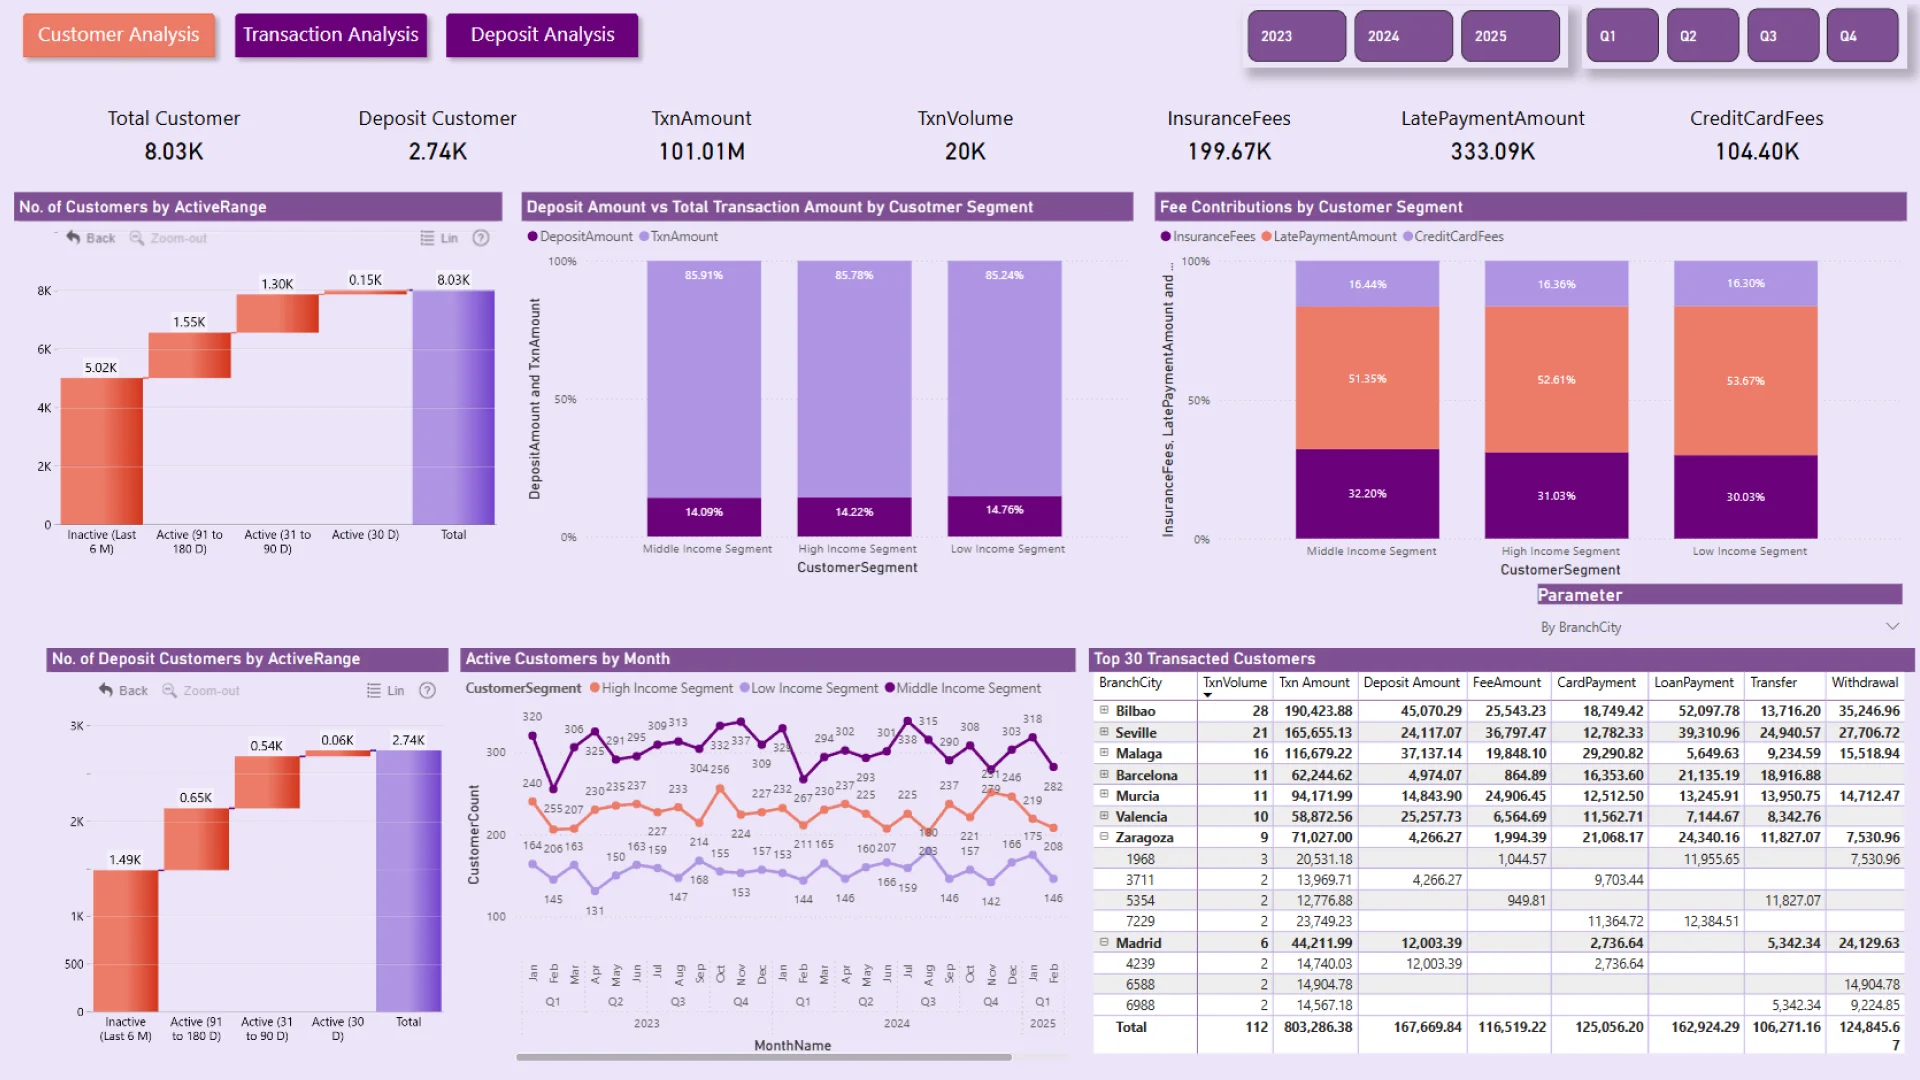Expand the Murcia row
The width and height of the screenshot is (1920, 1080).
1104,795
